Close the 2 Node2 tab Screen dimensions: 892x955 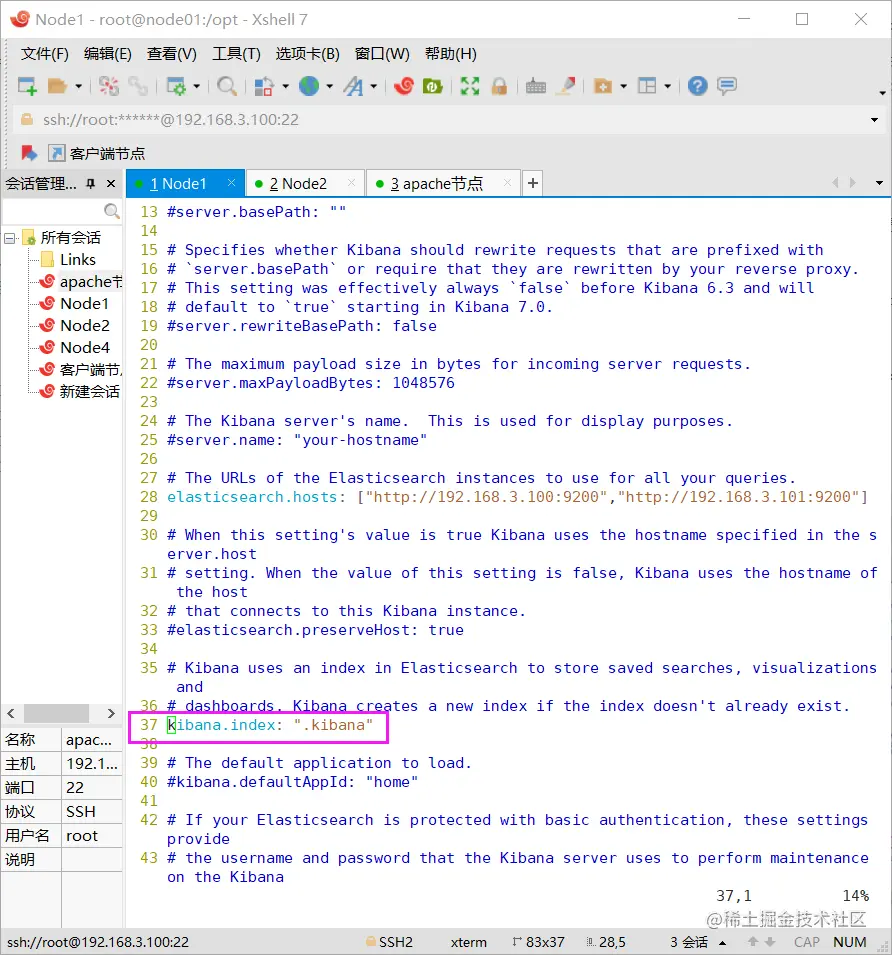tap(351, 183)
